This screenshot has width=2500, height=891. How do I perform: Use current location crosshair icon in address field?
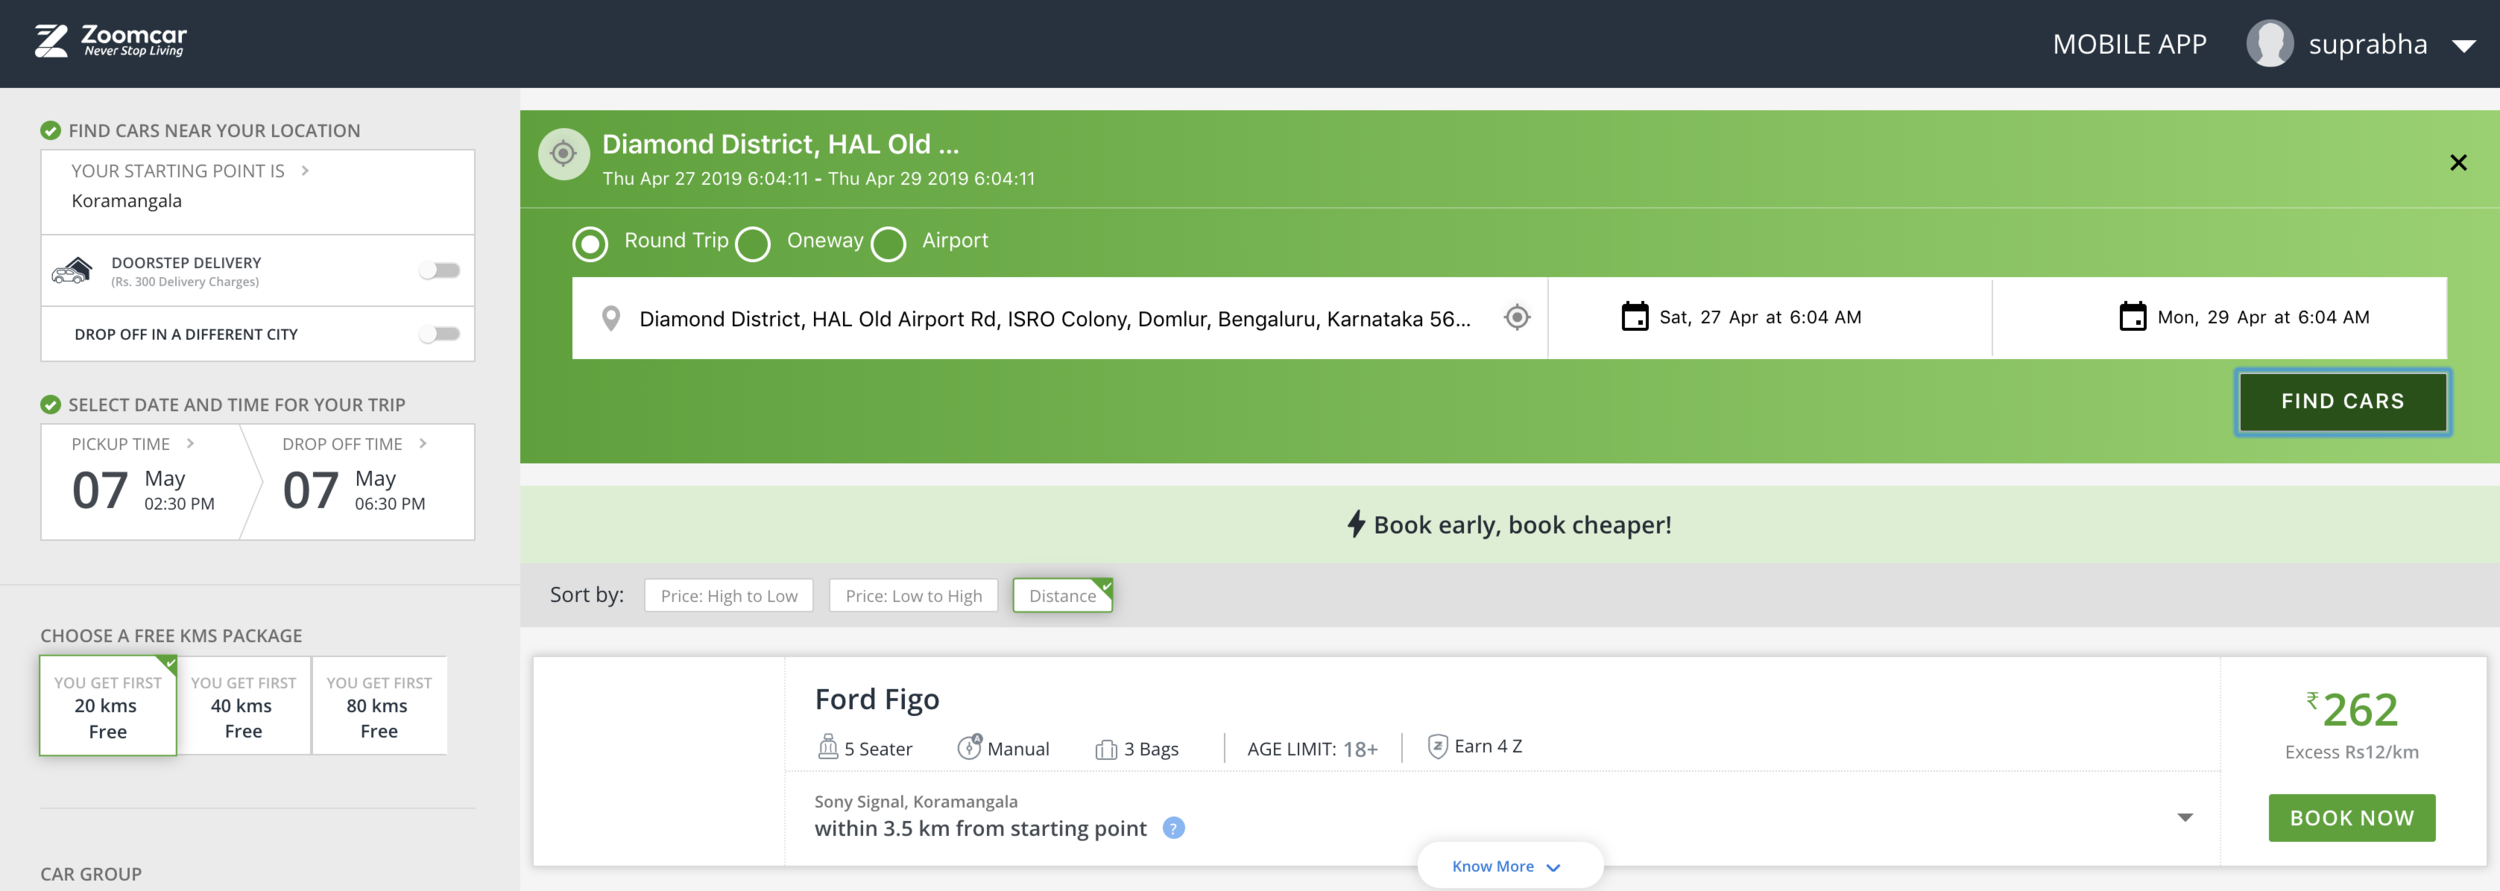[x=1517, y=317]
